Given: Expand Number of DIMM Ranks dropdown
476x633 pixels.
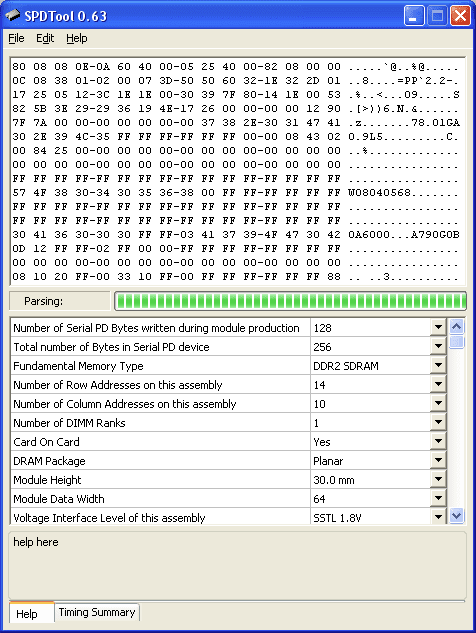Looking at the screenshot, I should tap(438, 422).
